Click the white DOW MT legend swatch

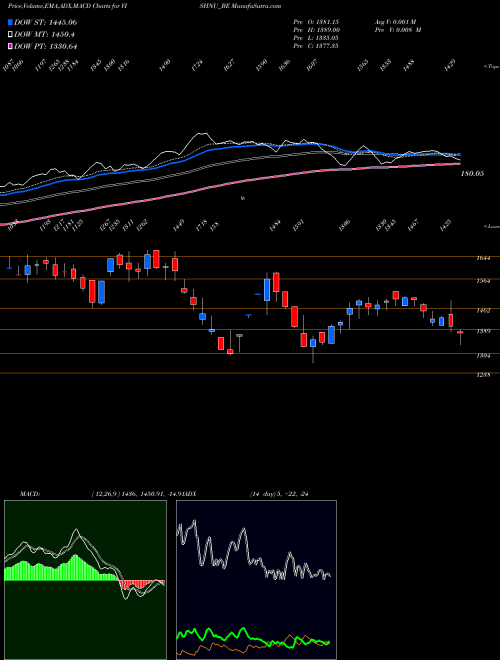(x=11, y=34)
